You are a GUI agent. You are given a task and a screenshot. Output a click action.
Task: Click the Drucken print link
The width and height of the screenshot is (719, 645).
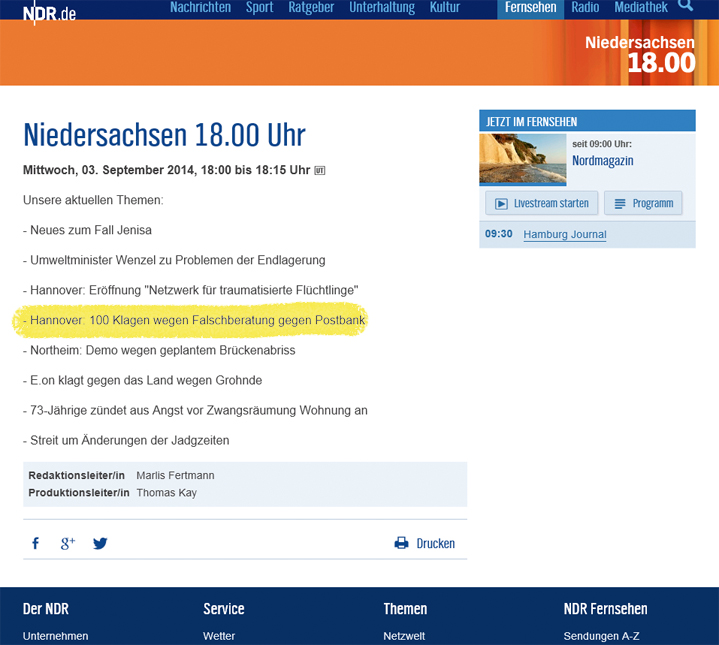click(x=436, y=543)
